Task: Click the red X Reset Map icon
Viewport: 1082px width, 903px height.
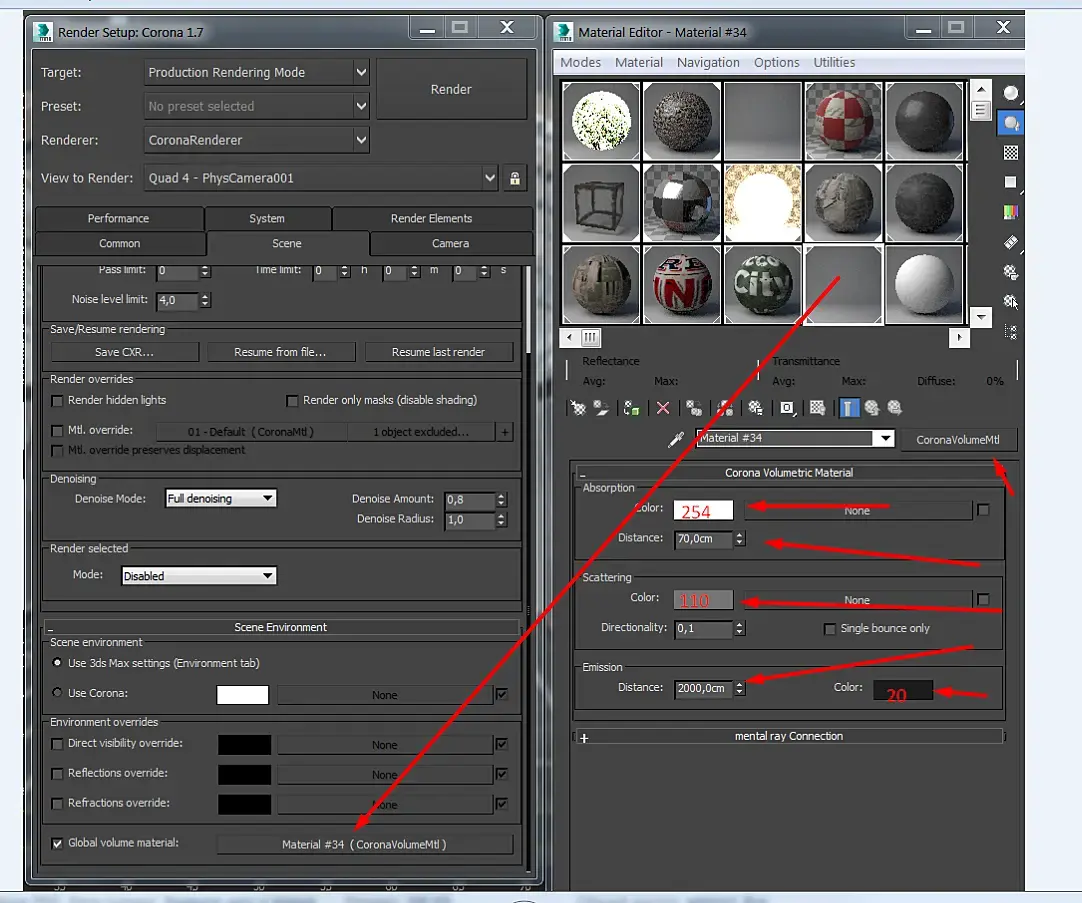Action: (663, 408)
